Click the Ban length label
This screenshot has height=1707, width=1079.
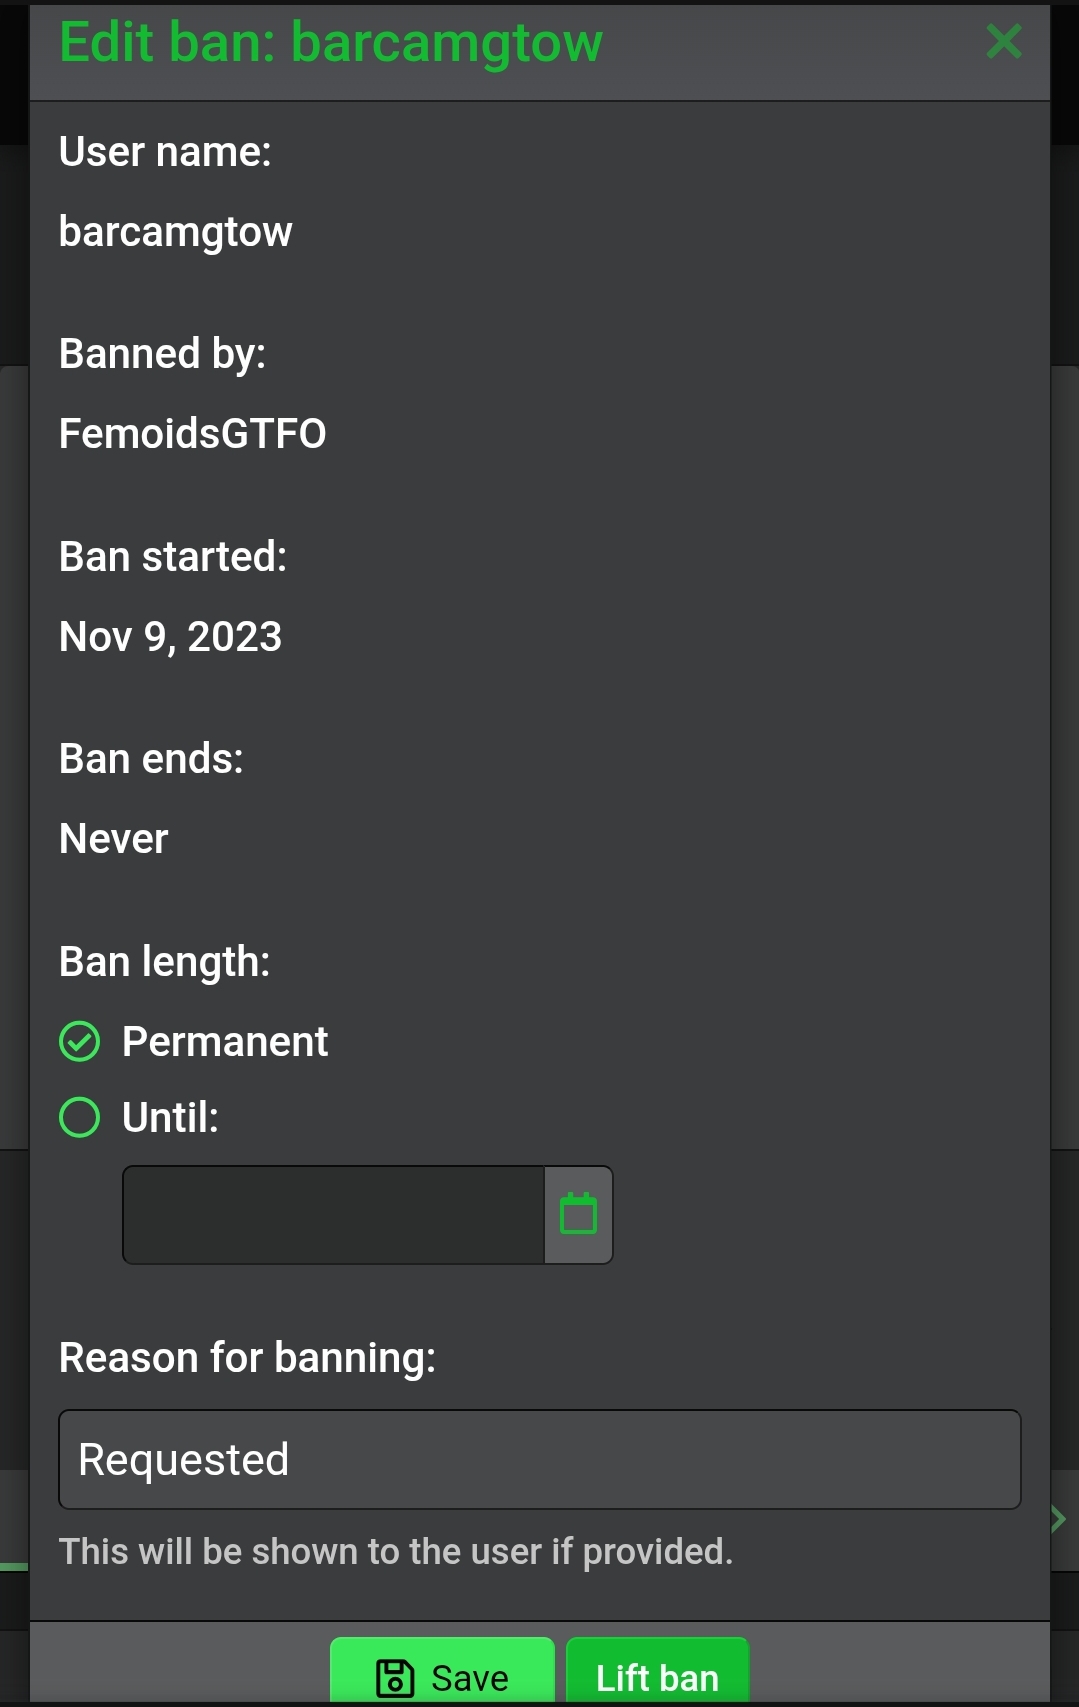click(x=165, y=962)
